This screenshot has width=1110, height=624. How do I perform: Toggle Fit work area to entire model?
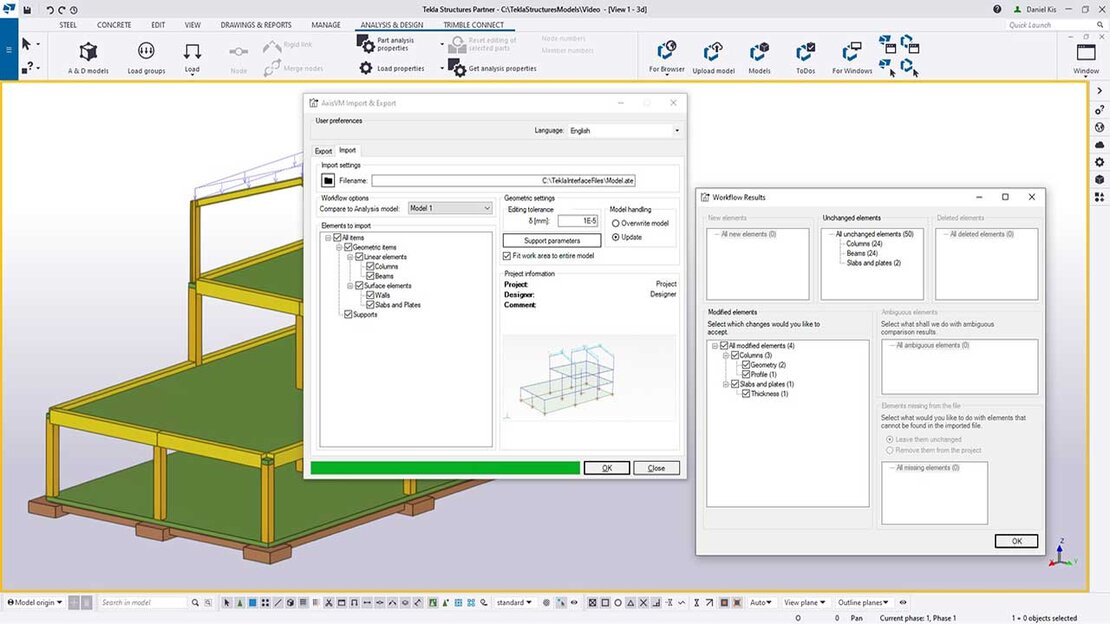coord(507,256)
